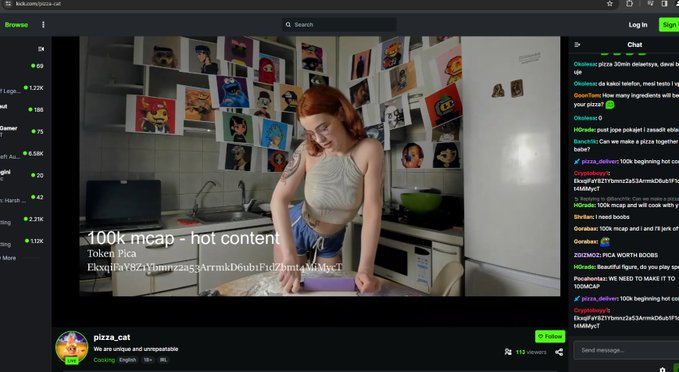Expand sidebar list with Show More

[8, 258]
